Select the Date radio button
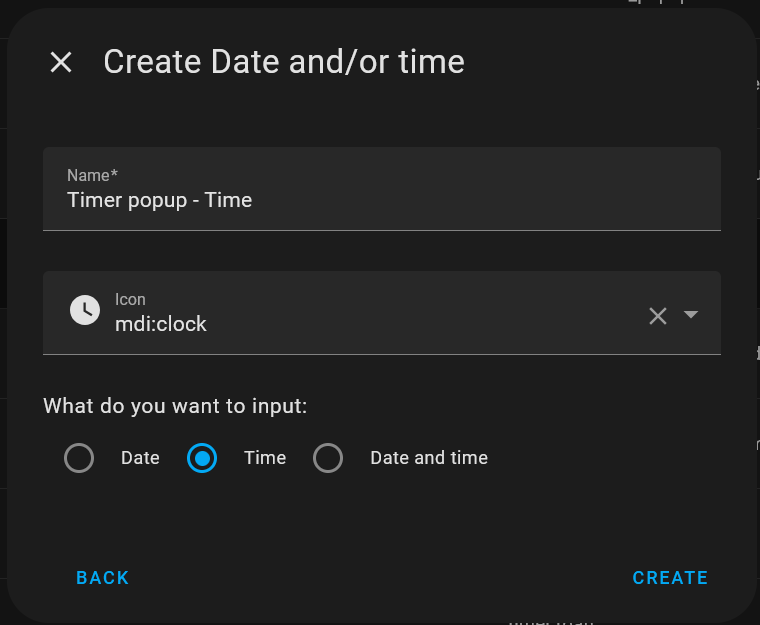760x625 pixels. pyautogui.click(x=79, y=458)
